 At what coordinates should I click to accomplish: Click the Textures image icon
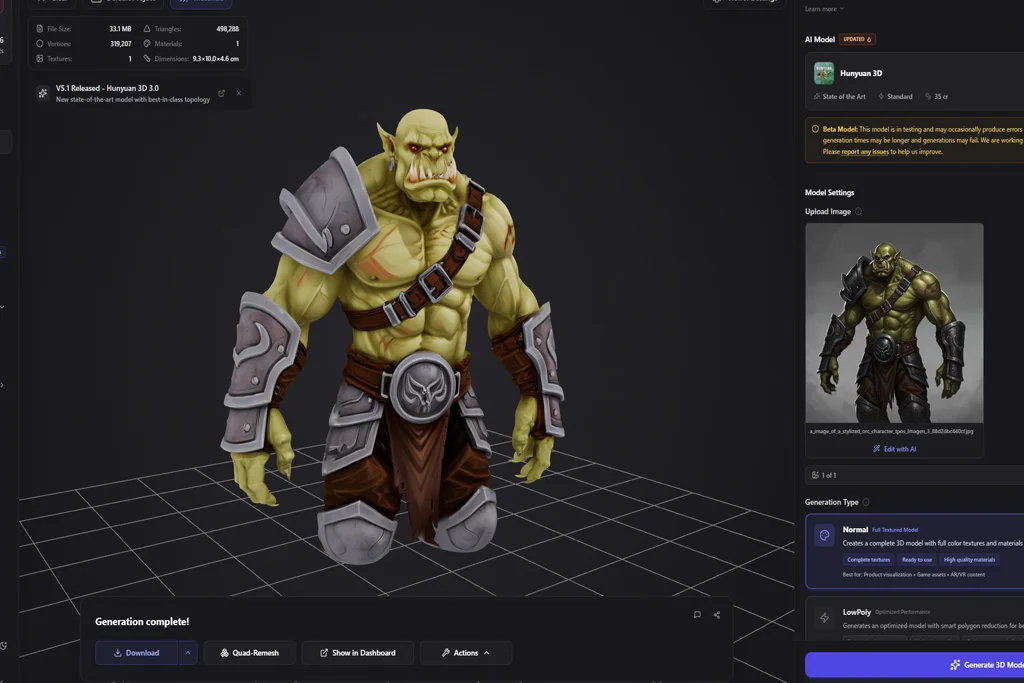click(x=40, y=58)
